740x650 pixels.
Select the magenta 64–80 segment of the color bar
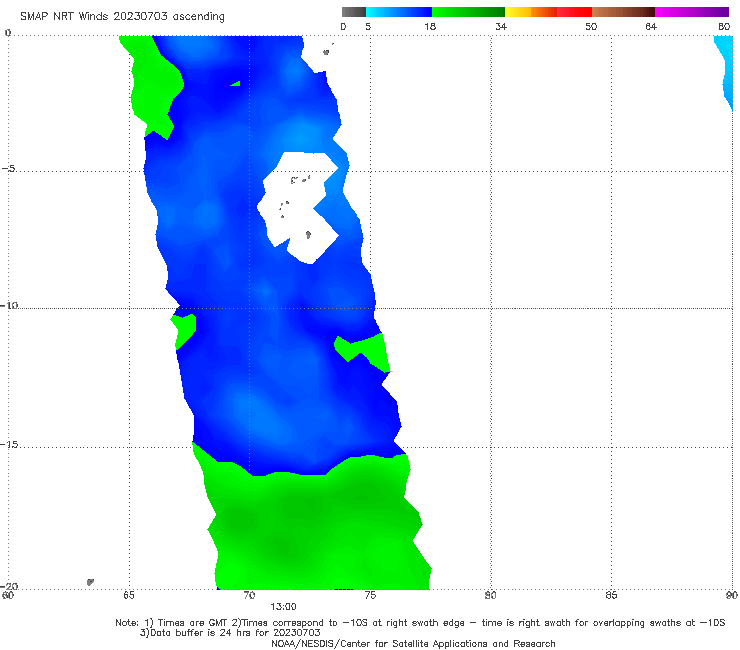[692, 12]
